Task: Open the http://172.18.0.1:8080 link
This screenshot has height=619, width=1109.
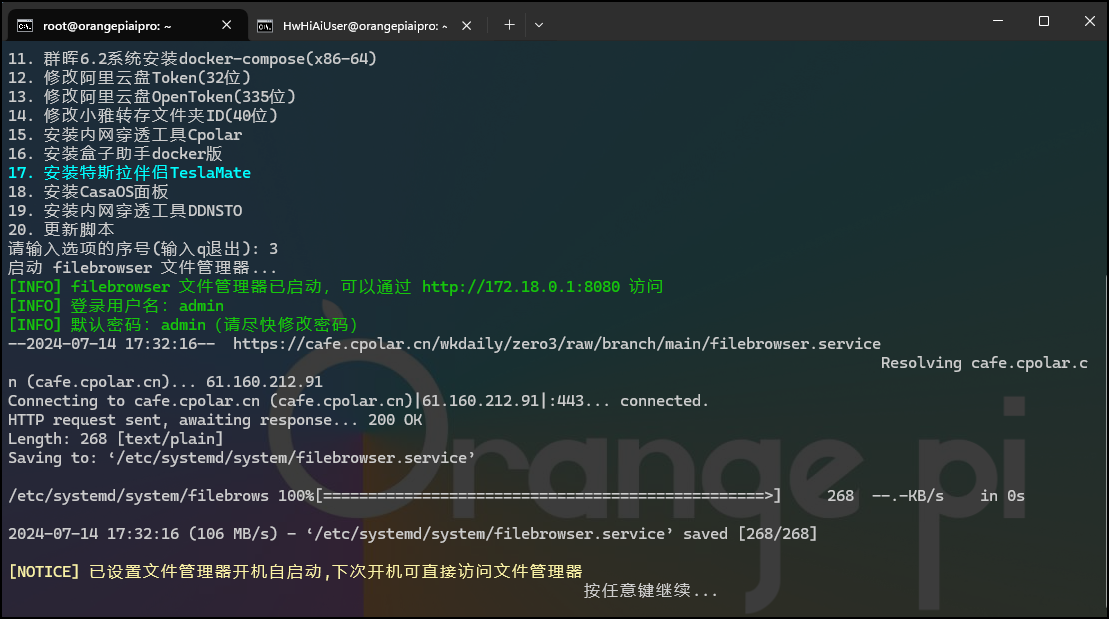Action: [521, 287]
